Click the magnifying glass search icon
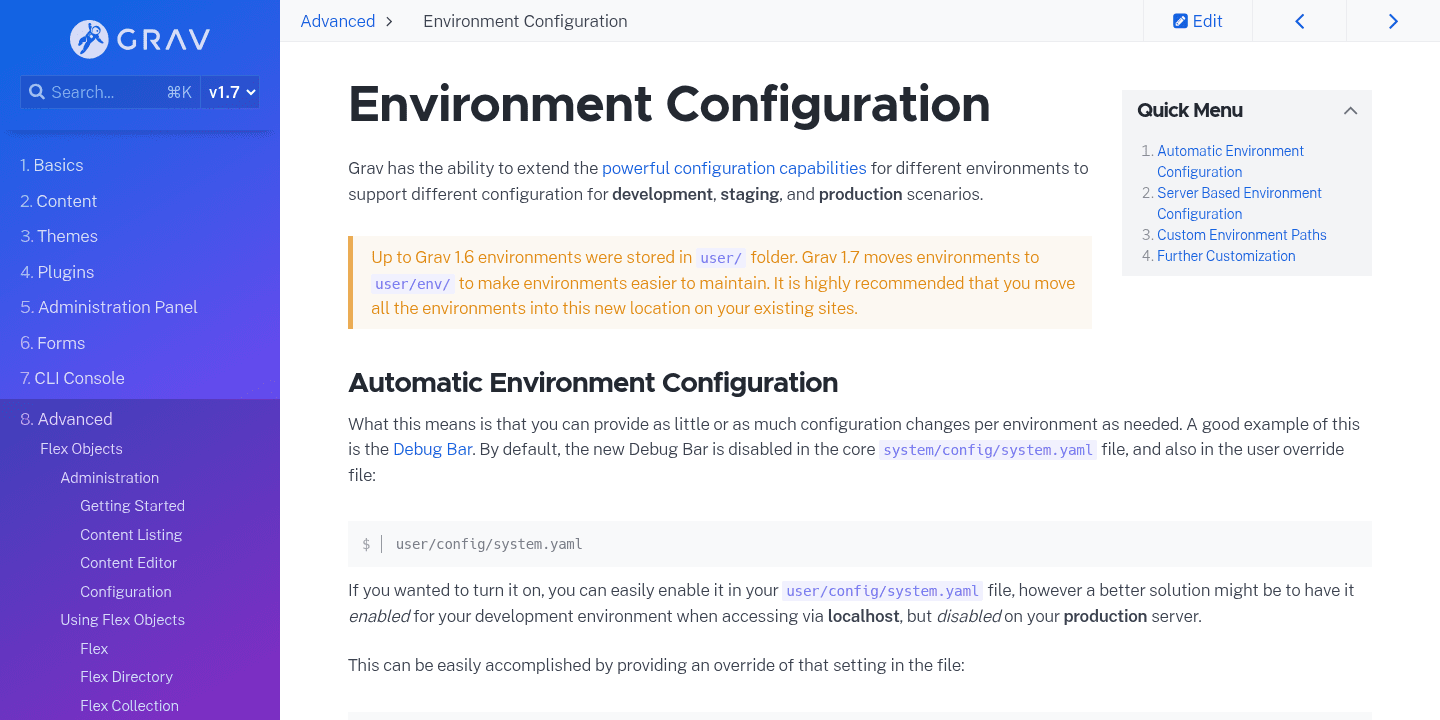The image size is (1440, 720). [x=37, y=91]
